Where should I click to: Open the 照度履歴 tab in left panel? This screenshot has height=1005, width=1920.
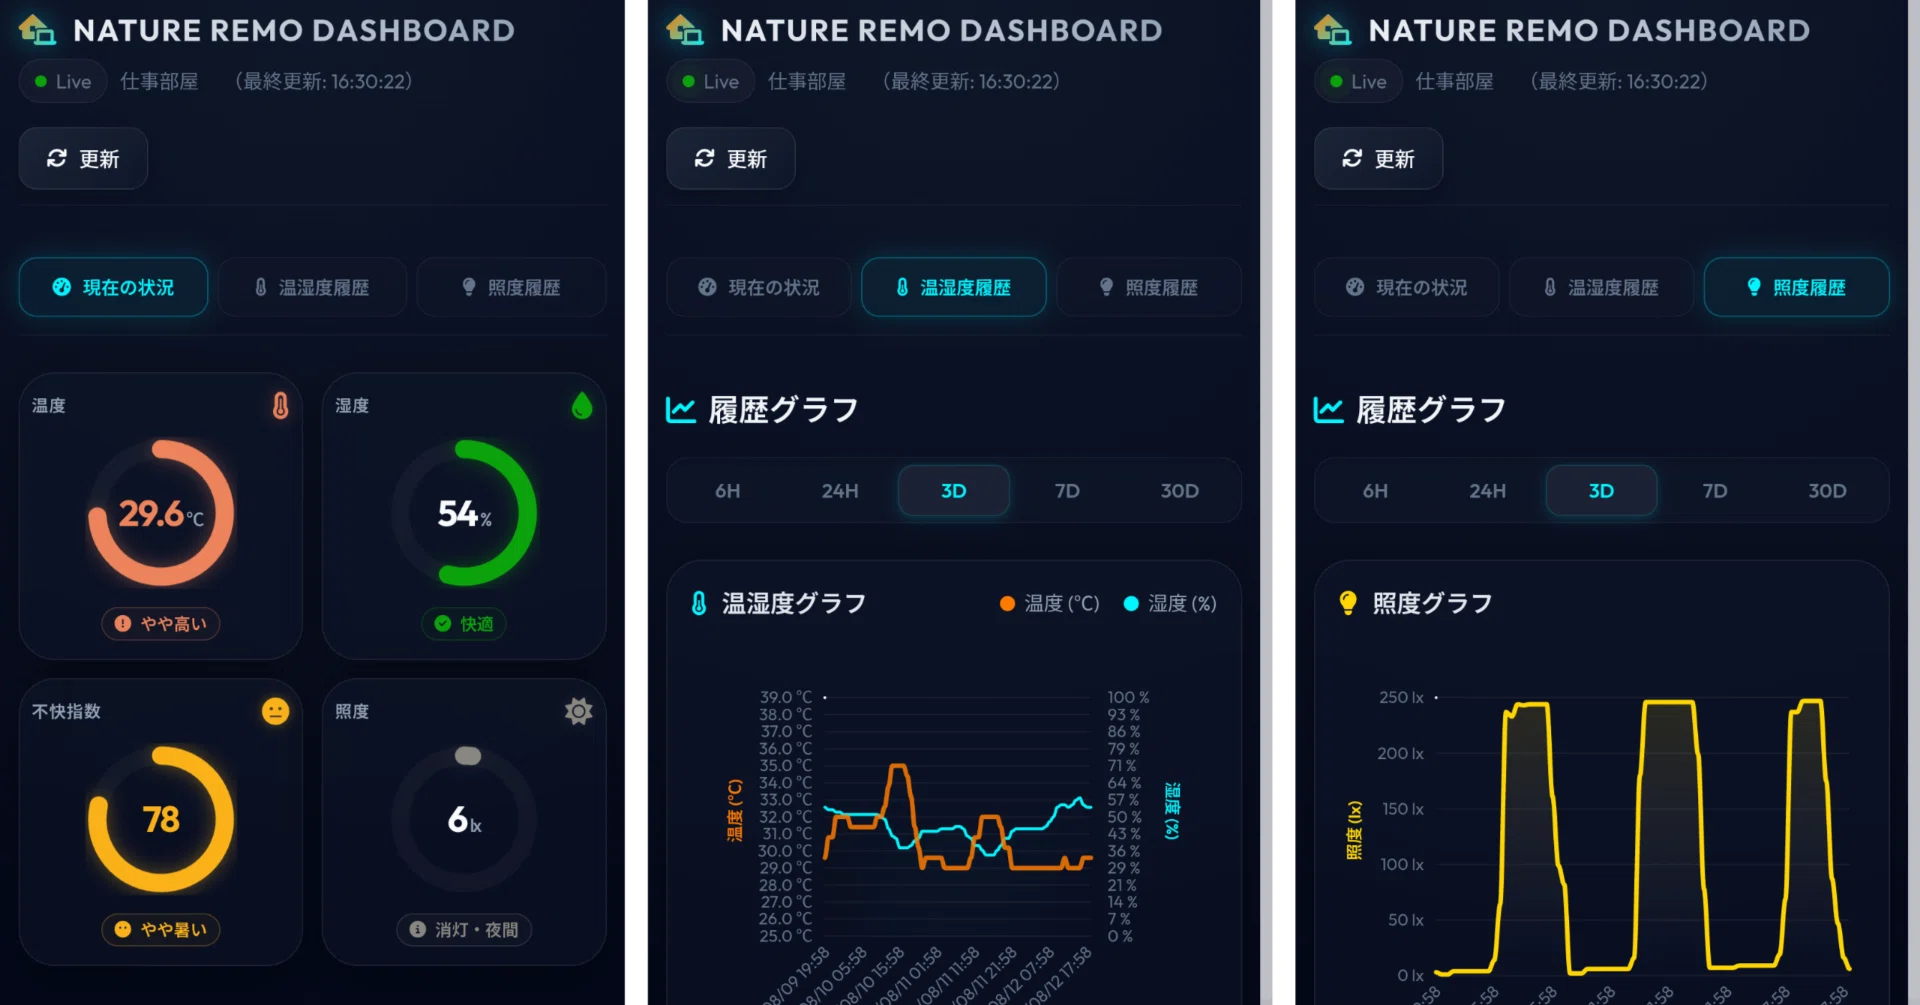511,287
